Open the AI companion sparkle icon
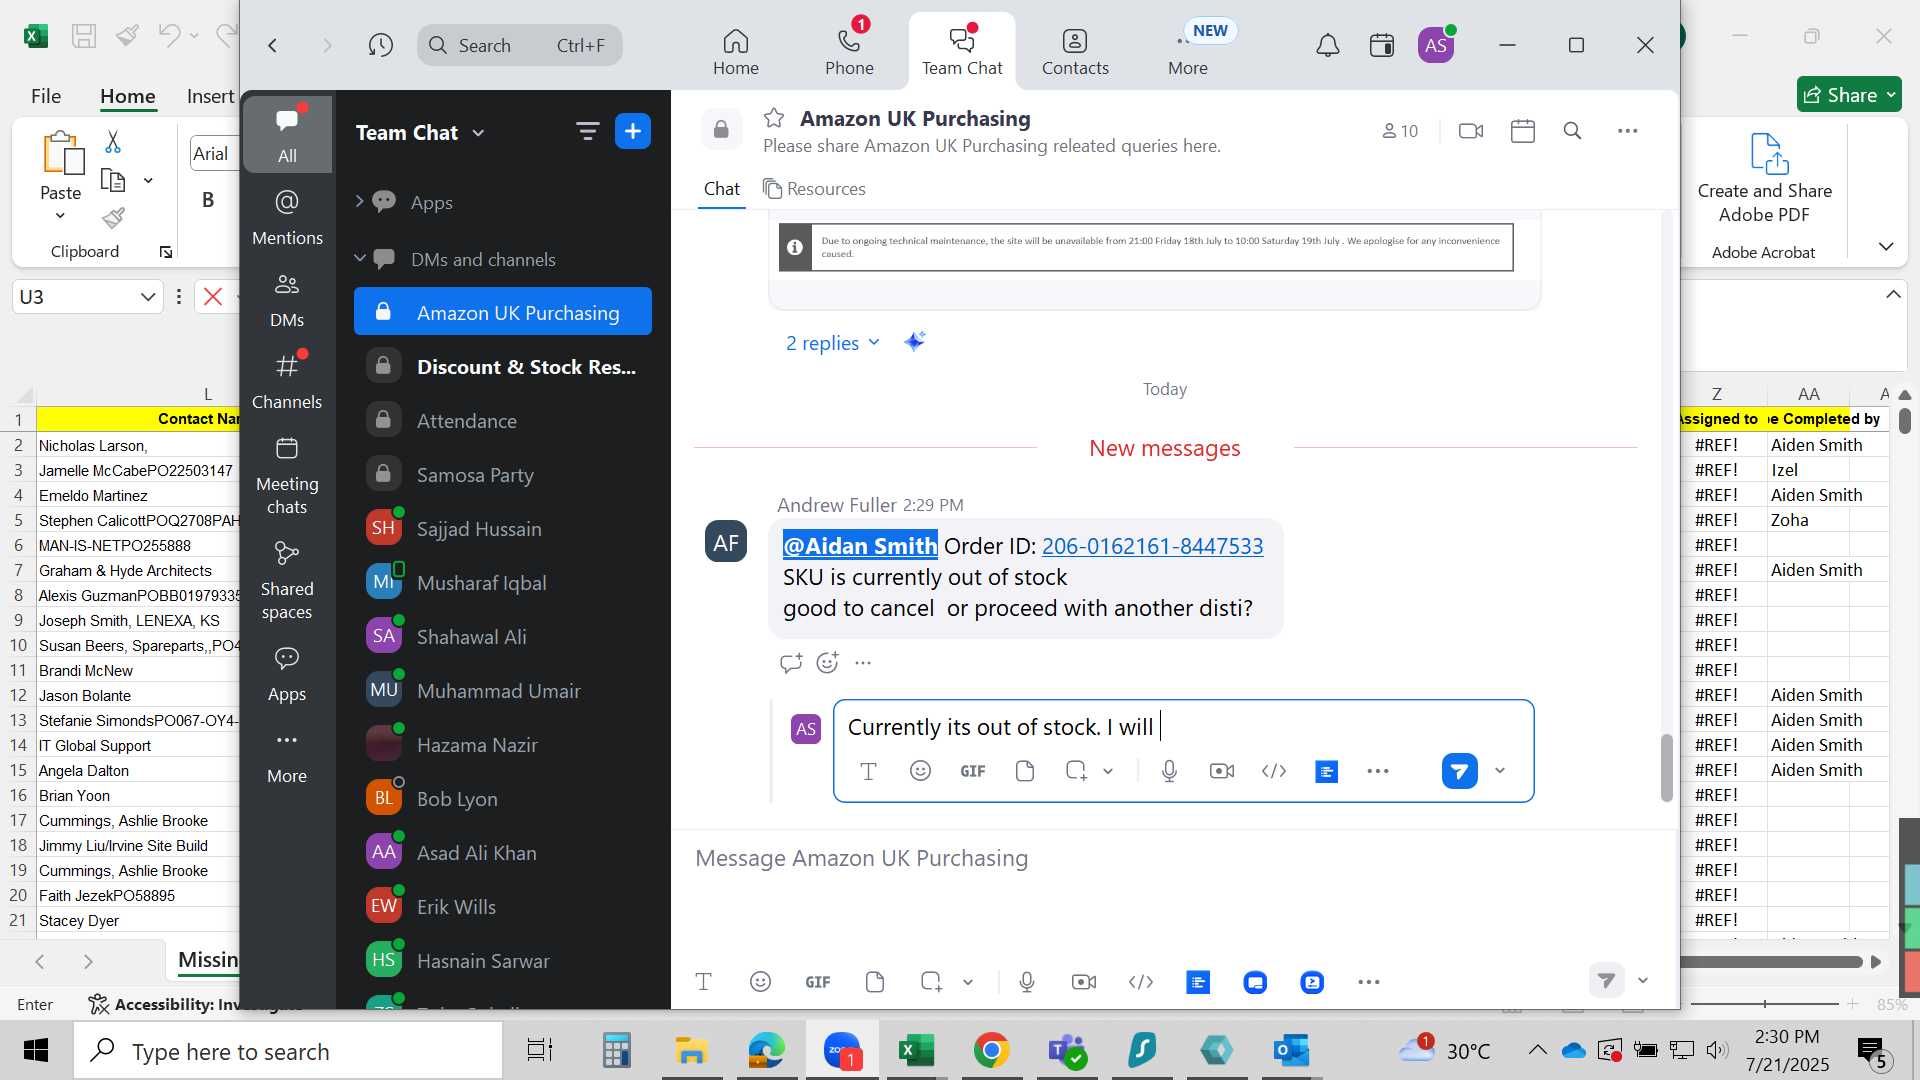This screenshot has width=1920, height=1080. pyautogui.click(x=914, y=342)
